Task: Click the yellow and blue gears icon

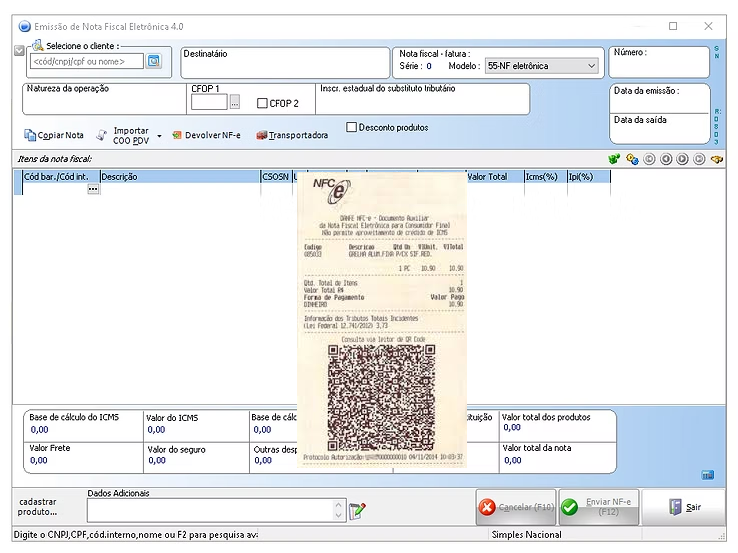Action: coord(632,159)
